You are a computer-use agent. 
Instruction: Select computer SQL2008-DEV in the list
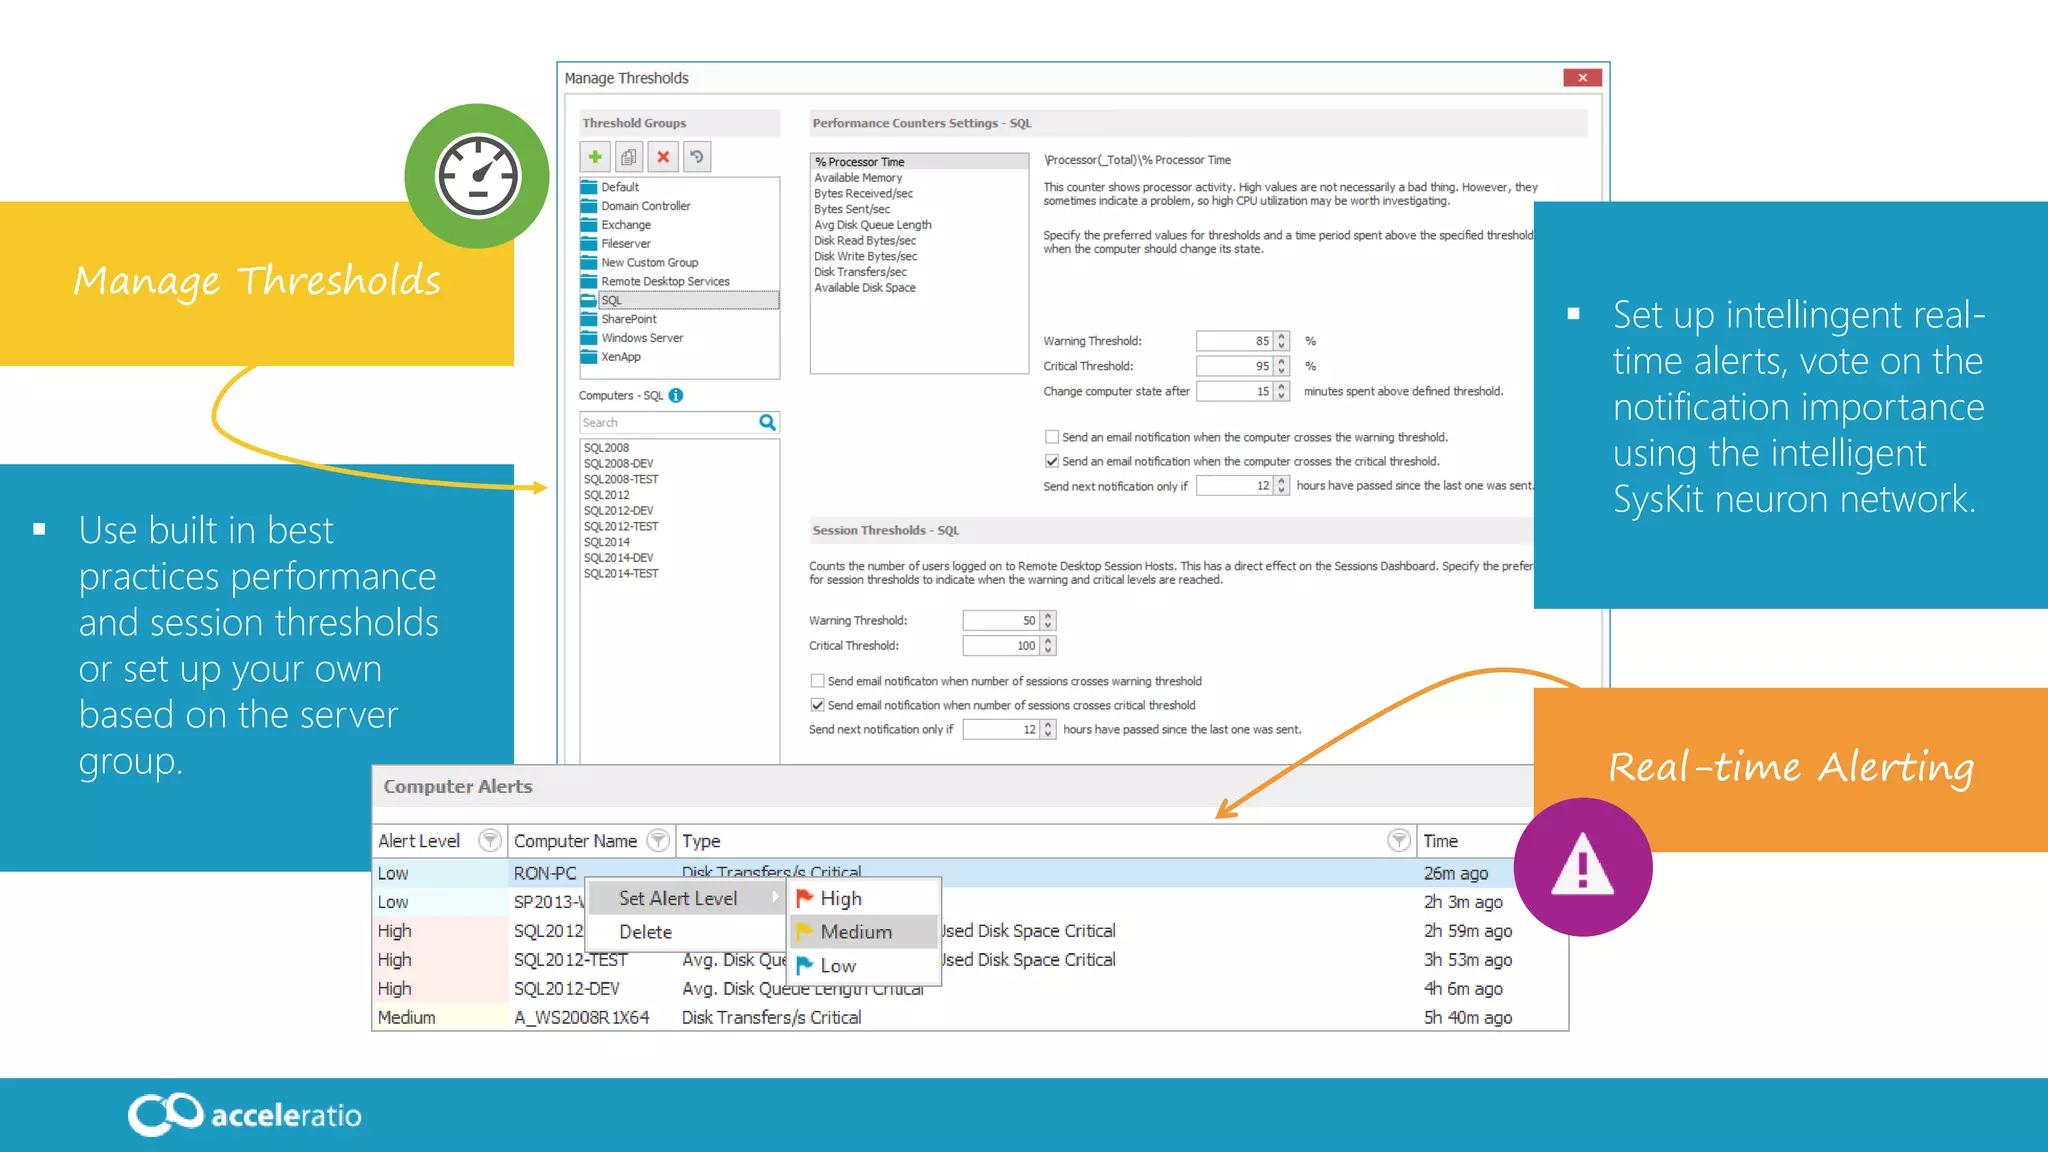pos(619,464)
